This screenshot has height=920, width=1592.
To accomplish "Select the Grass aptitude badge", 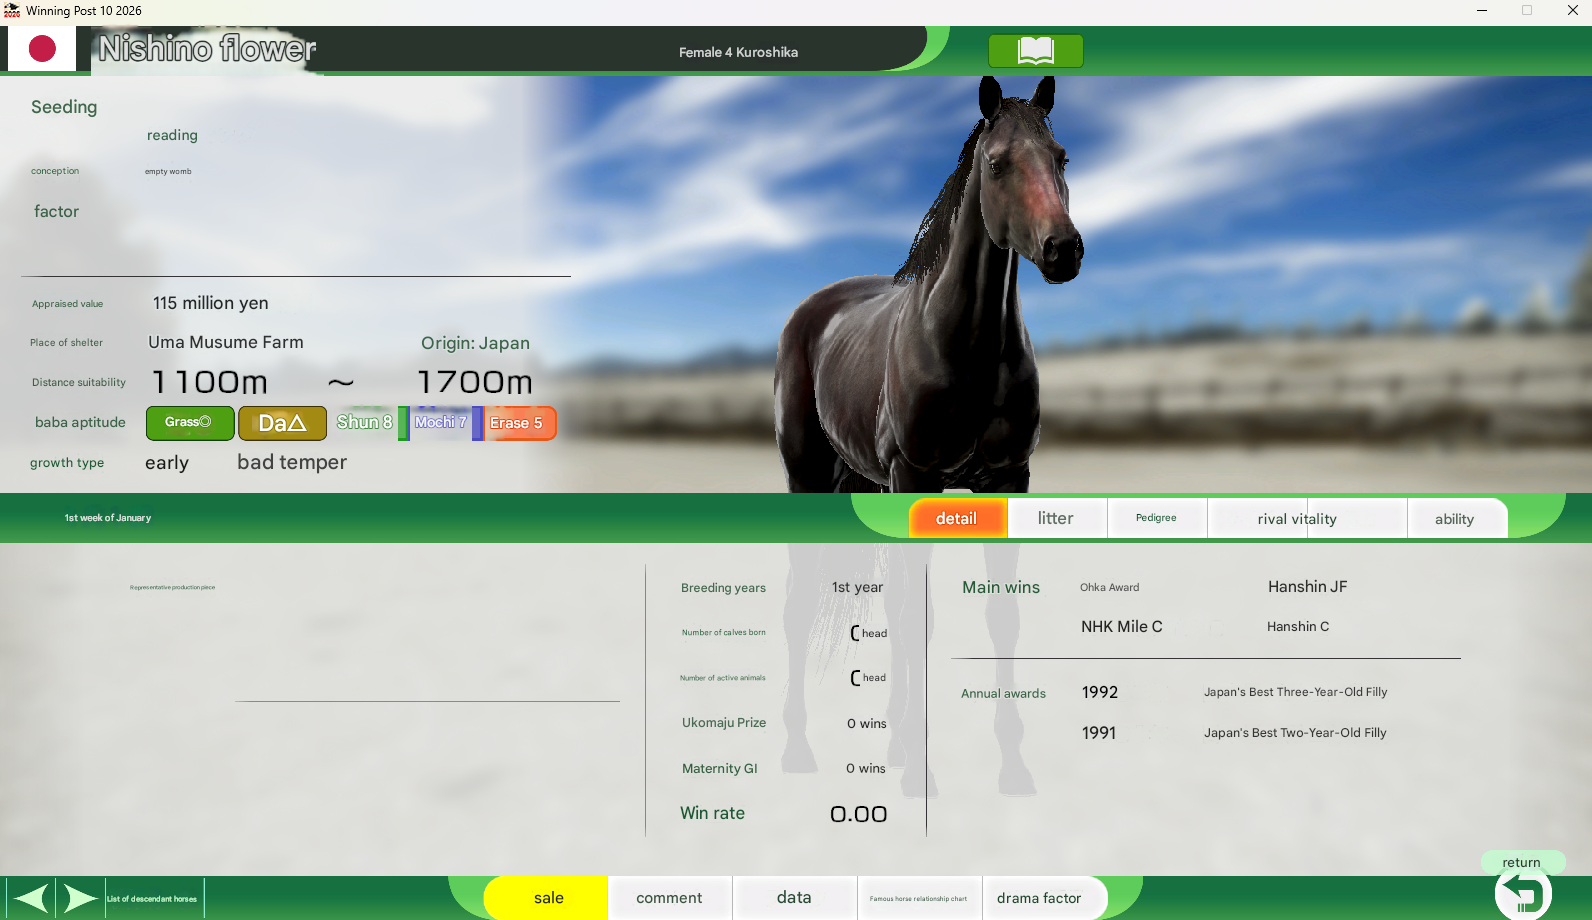I will pos(190,423).
